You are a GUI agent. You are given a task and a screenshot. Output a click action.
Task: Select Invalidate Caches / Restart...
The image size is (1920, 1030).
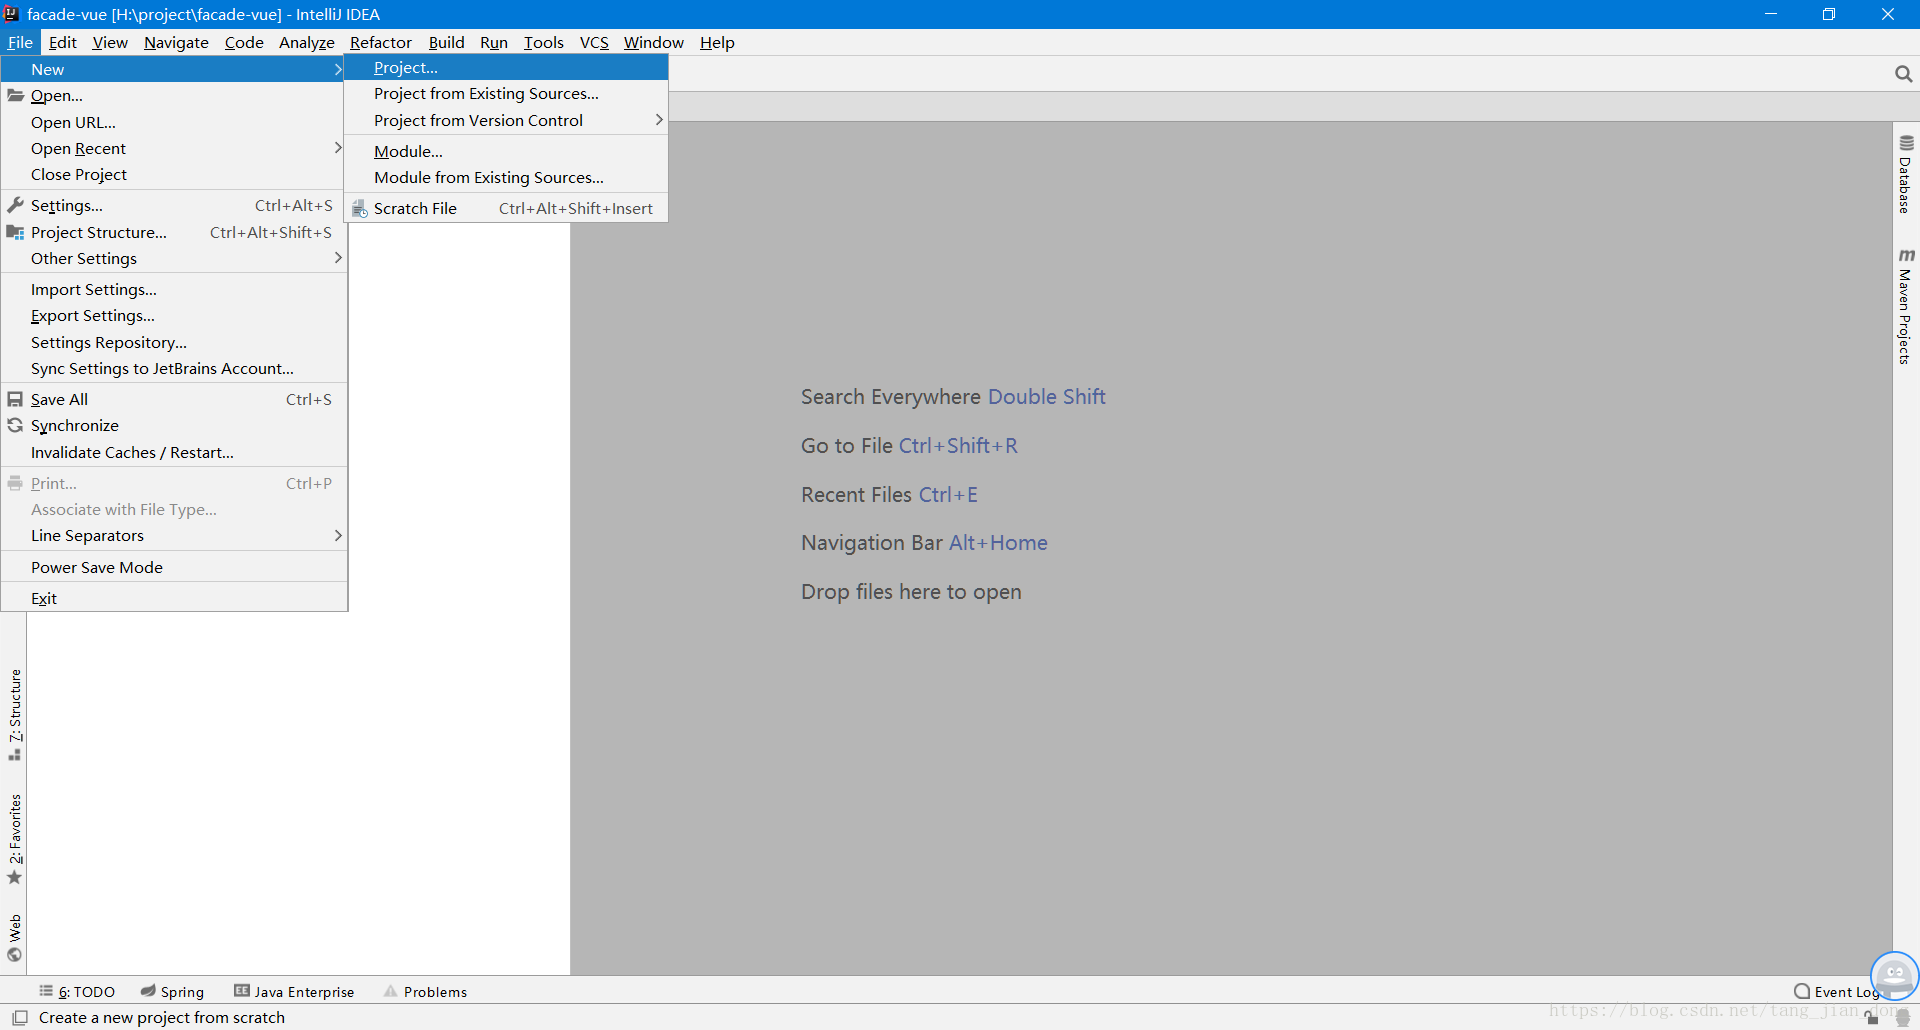tap(174, 452)
